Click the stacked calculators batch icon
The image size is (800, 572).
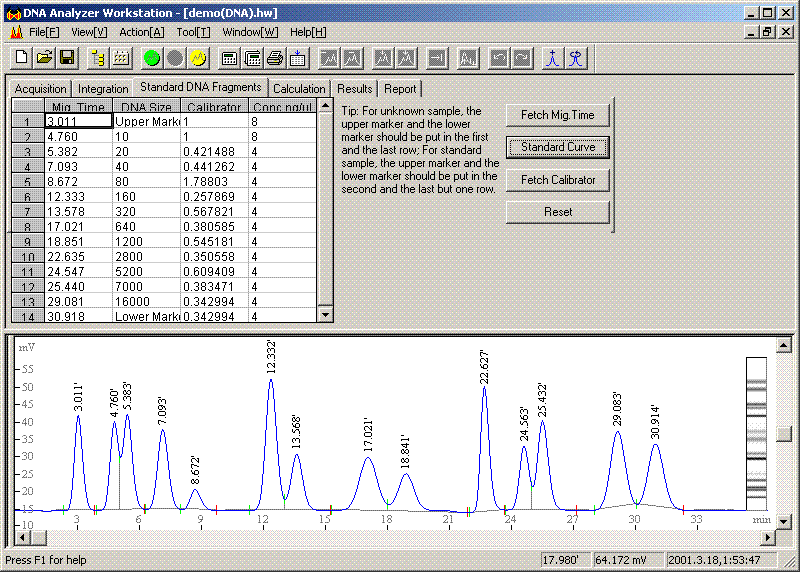(252, 58)
